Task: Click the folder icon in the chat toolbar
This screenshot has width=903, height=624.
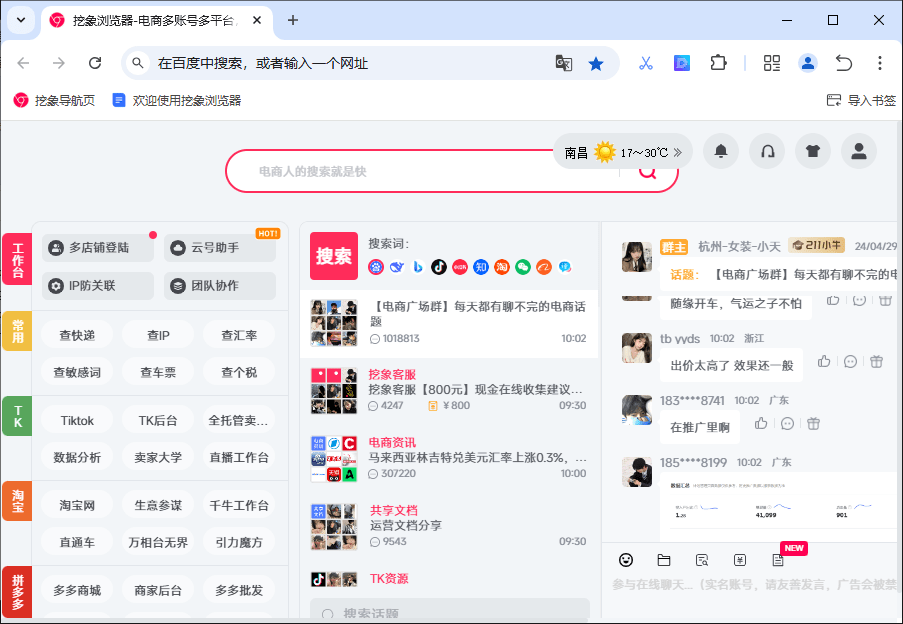Action: point(663,560)
